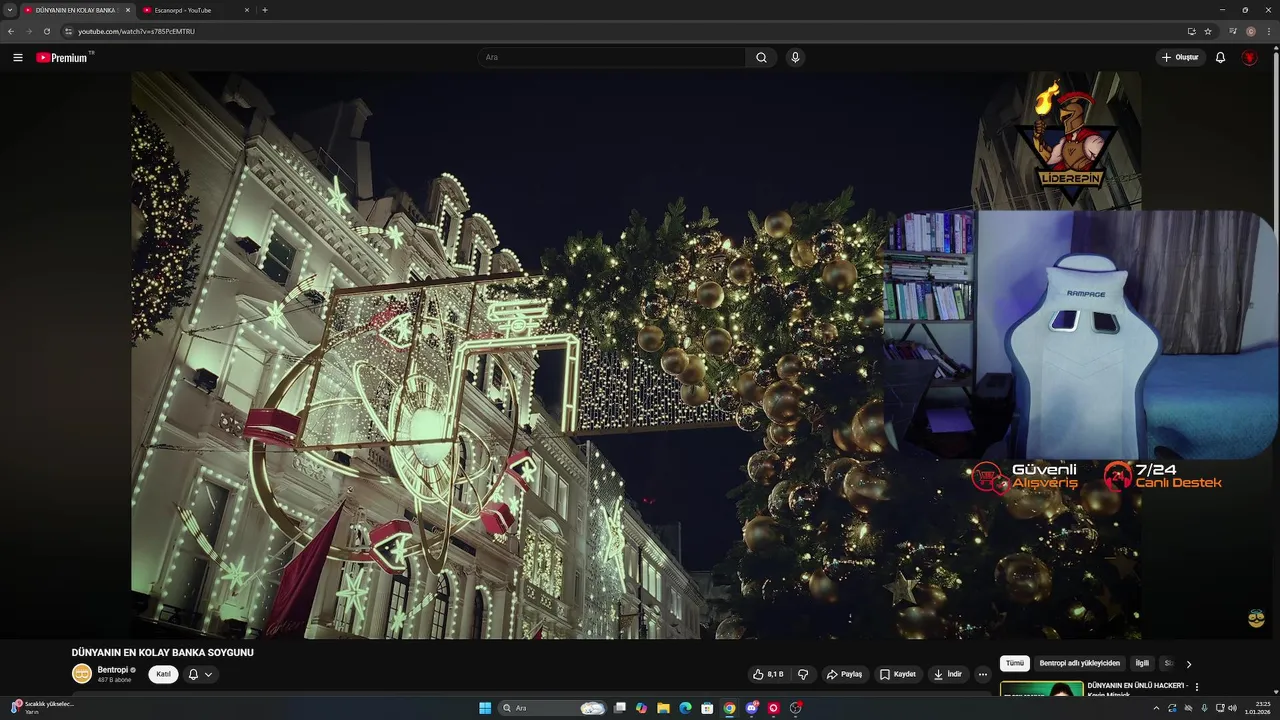
Task: Install app icon in address bar
Action: 1191,31
